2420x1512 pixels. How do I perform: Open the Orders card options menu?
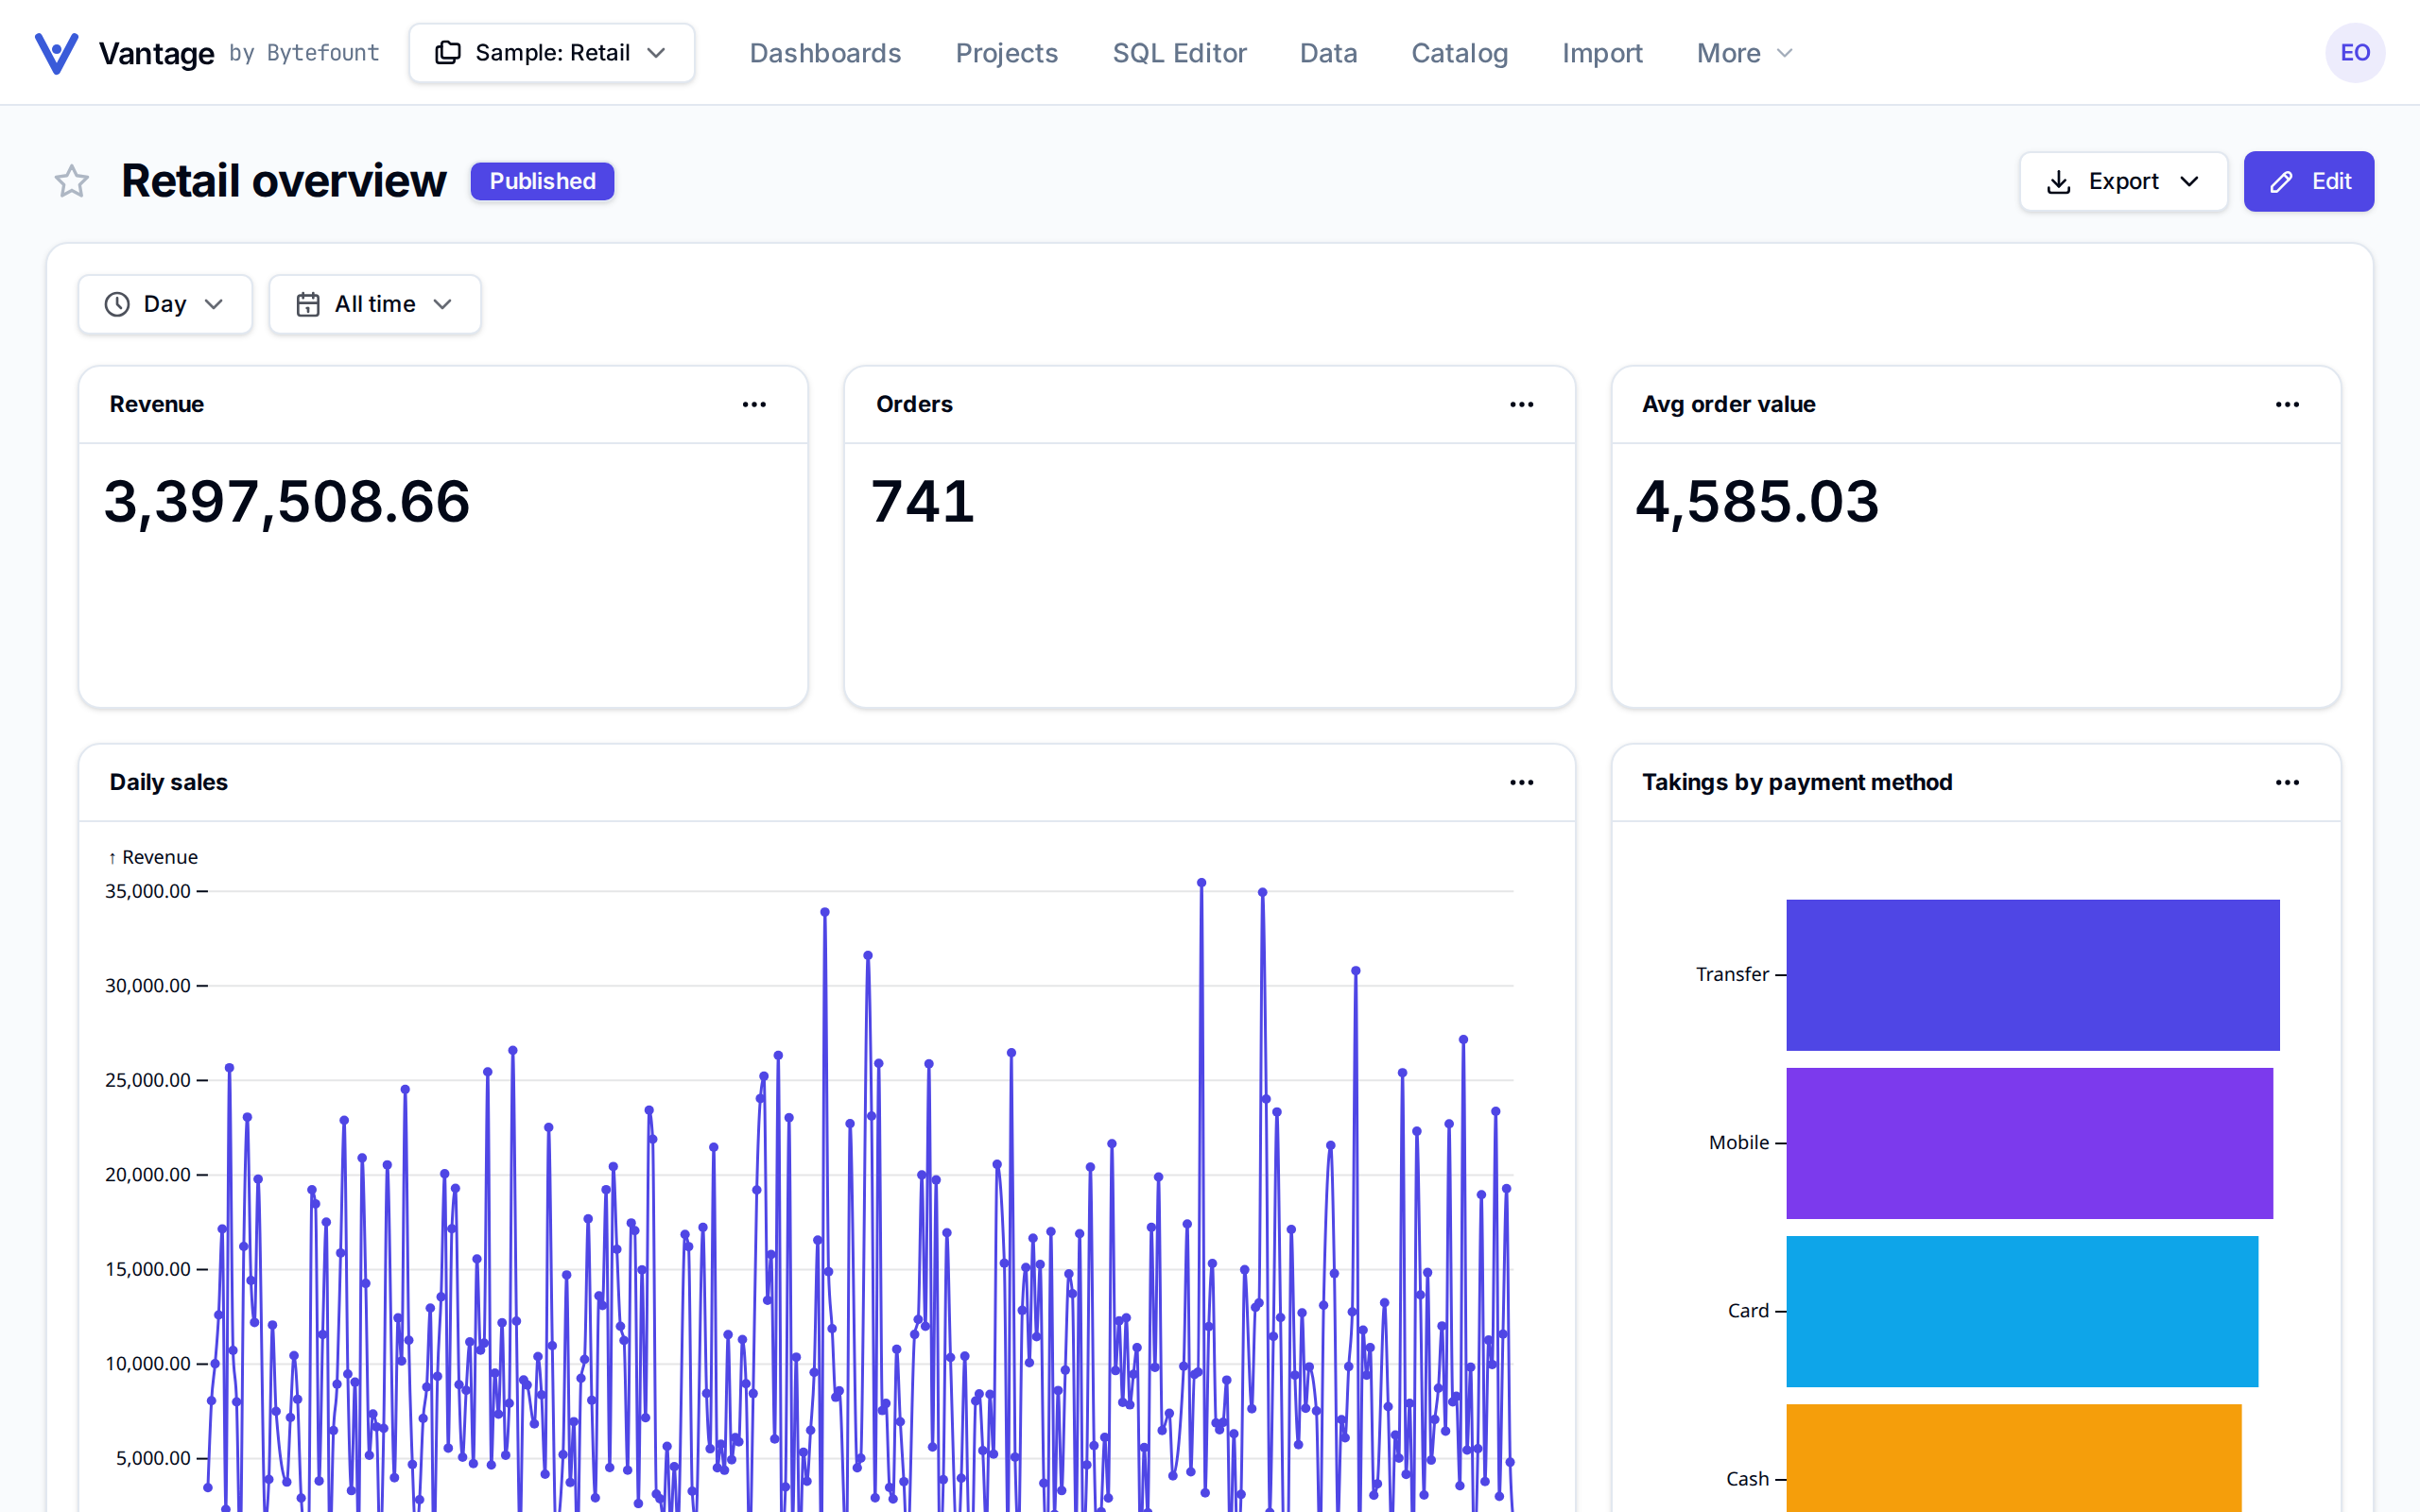pos(1521,404)
